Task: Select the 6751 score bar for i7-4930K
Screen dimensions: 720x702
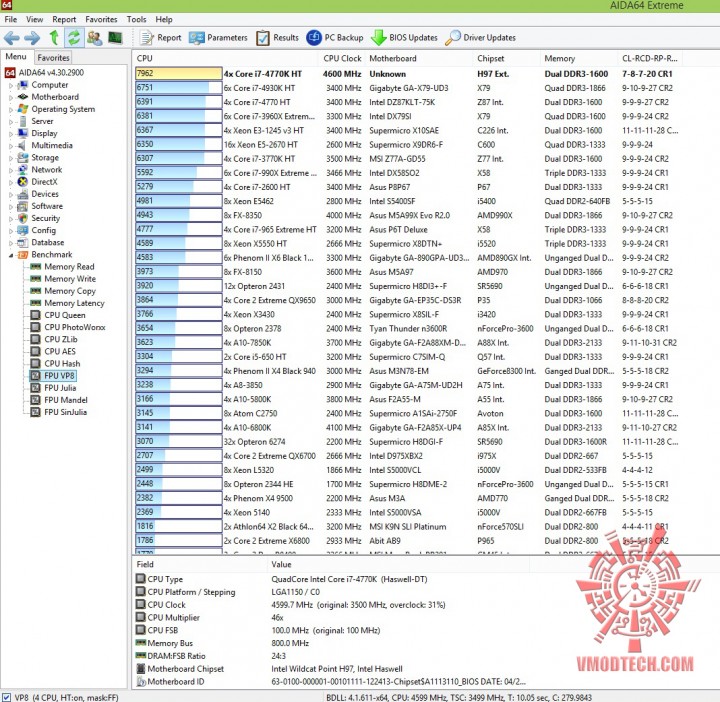Action: (x=179, y=88)
